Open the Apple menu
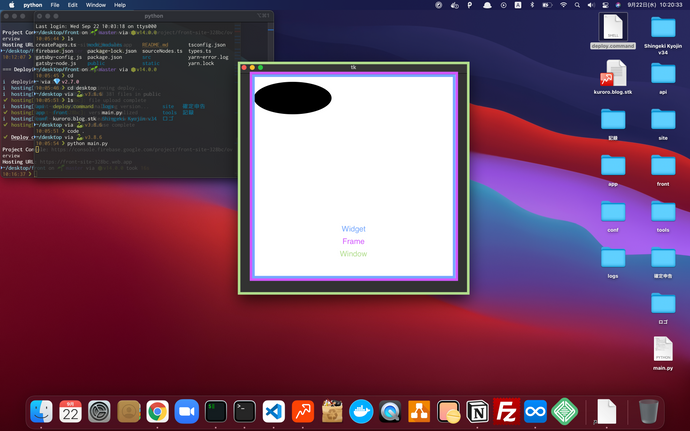 12,5
